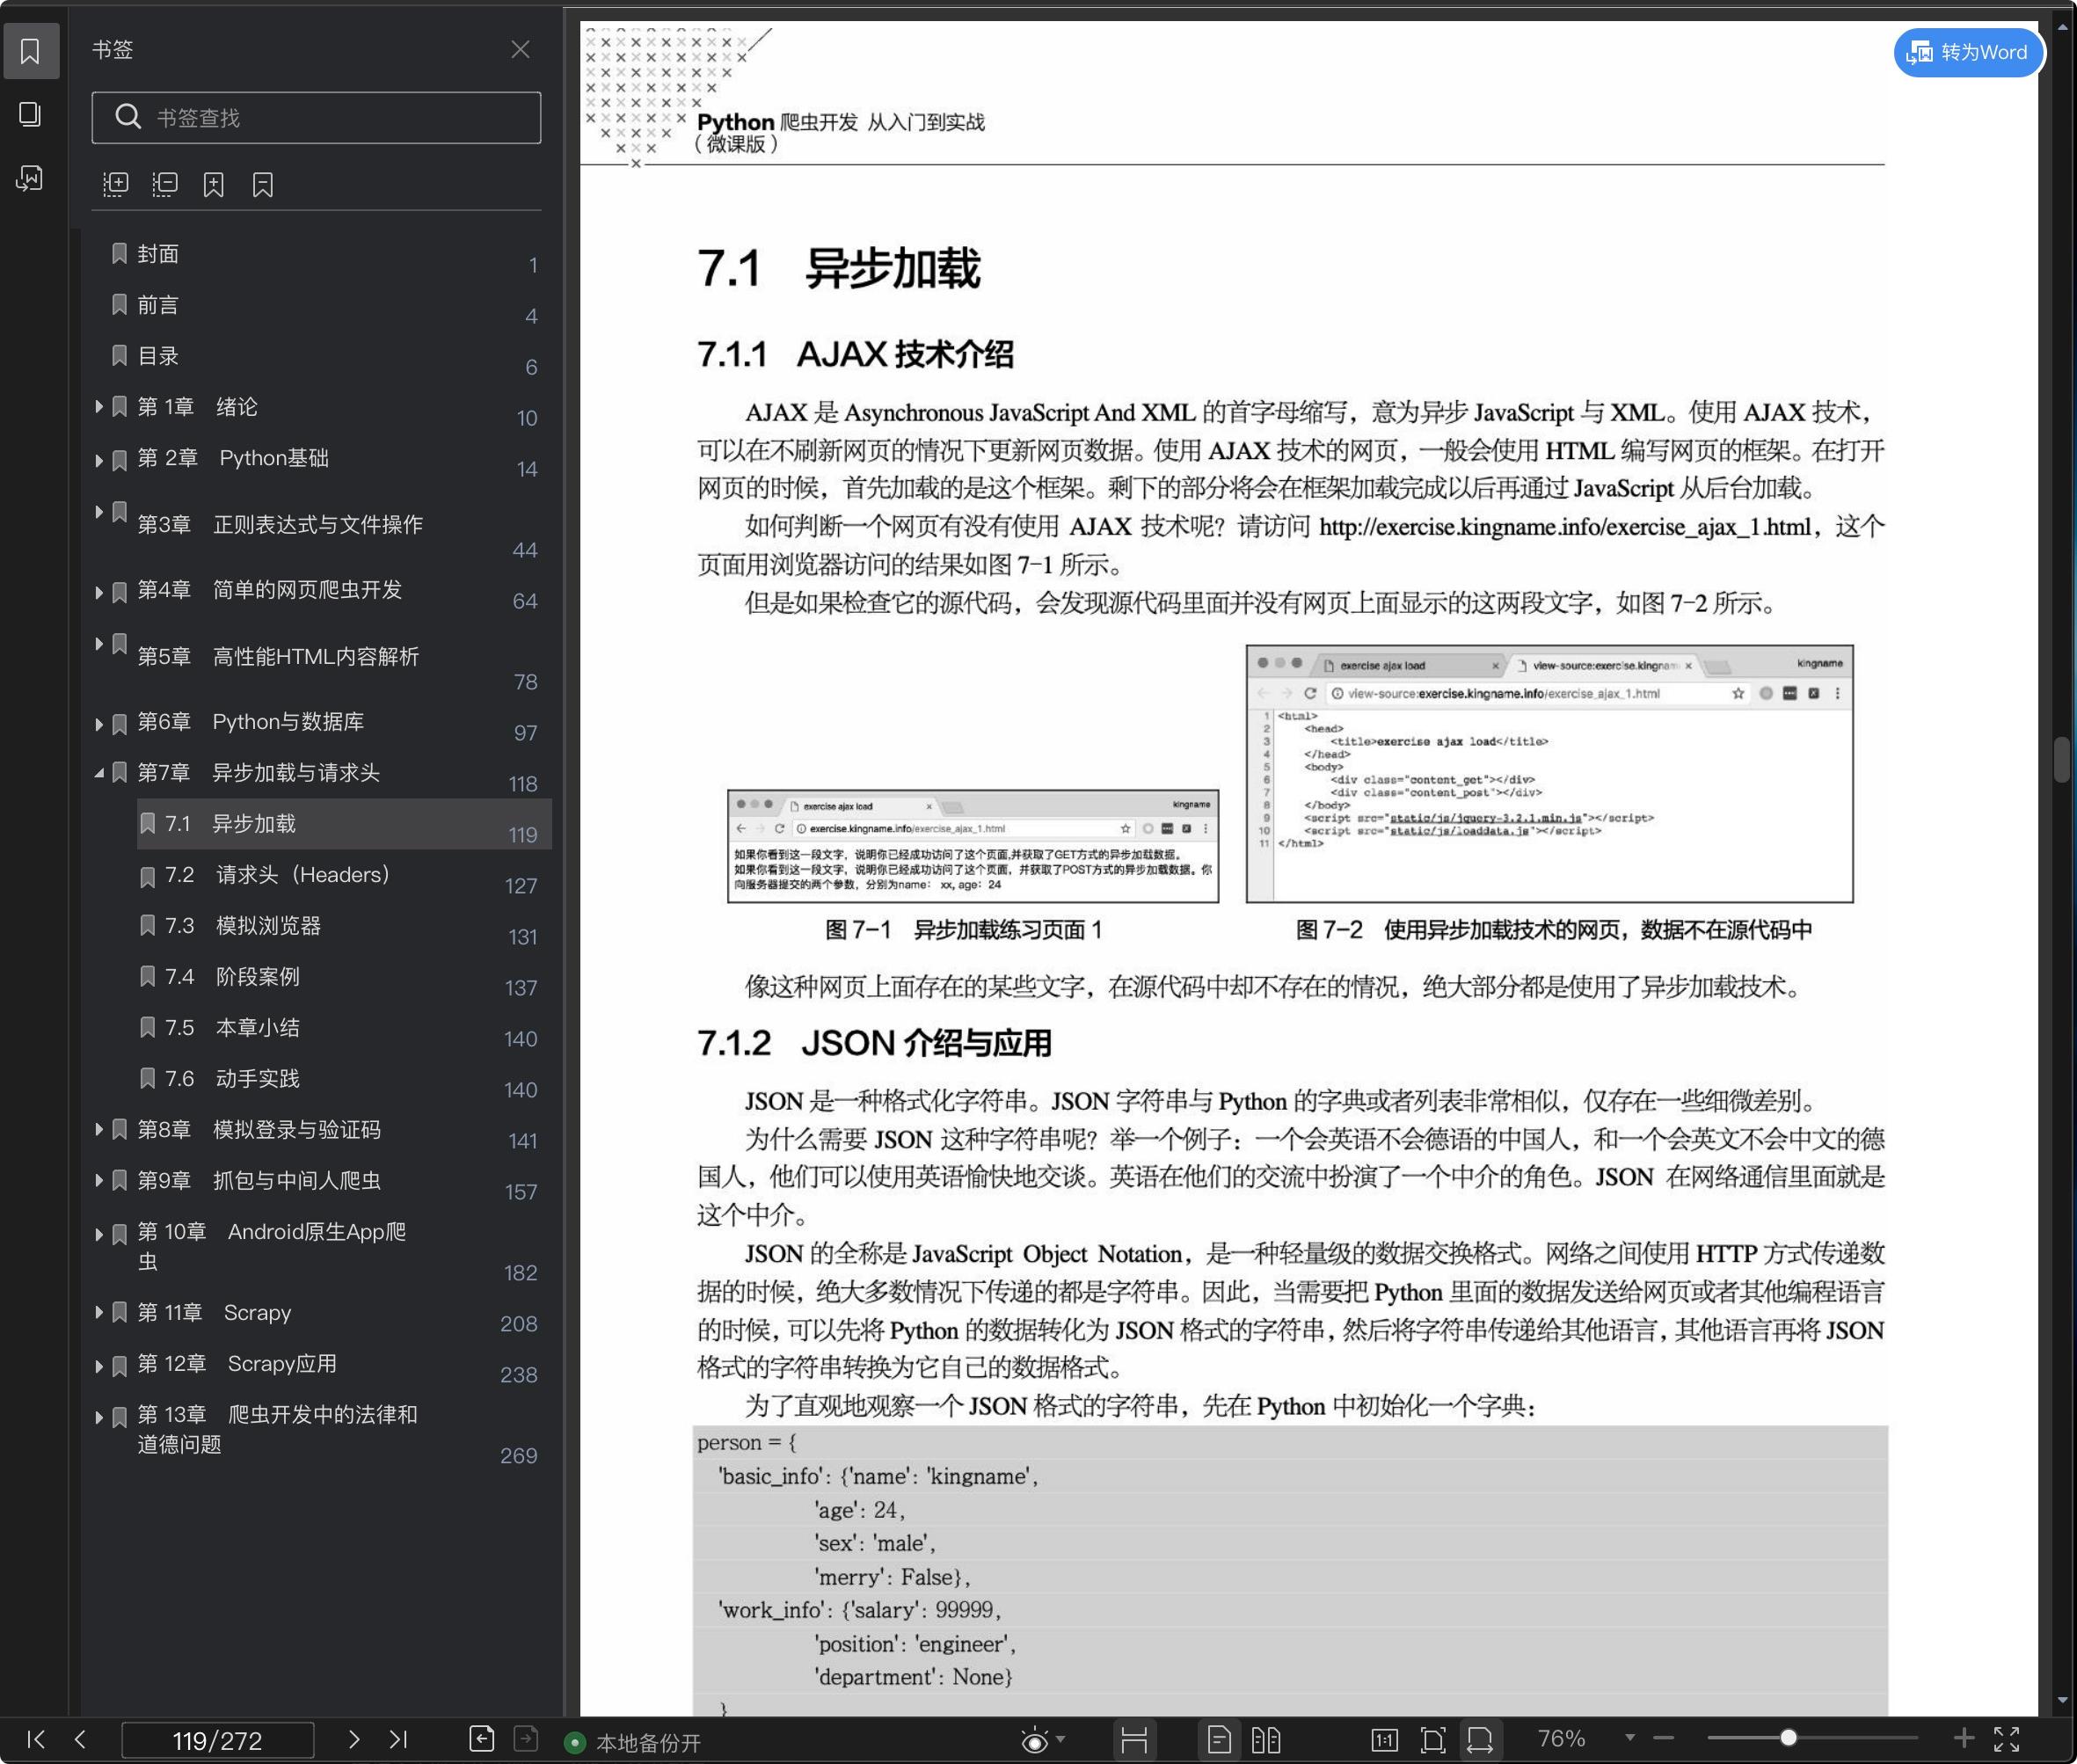Image resolution: width=2077 pixels, height=1764 pixels.
Task: Click the document vertical scrollbar thumb
Action: click(2061, 760)
